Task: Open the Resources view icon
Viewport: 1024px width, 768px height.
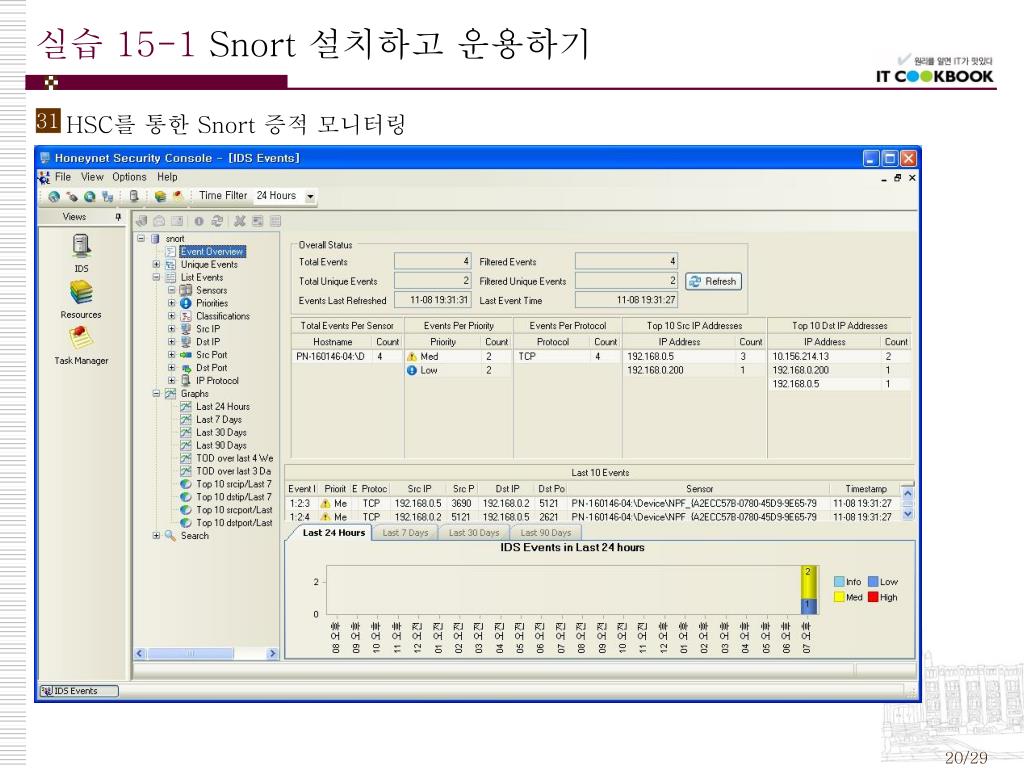Action: click(81, 293)
